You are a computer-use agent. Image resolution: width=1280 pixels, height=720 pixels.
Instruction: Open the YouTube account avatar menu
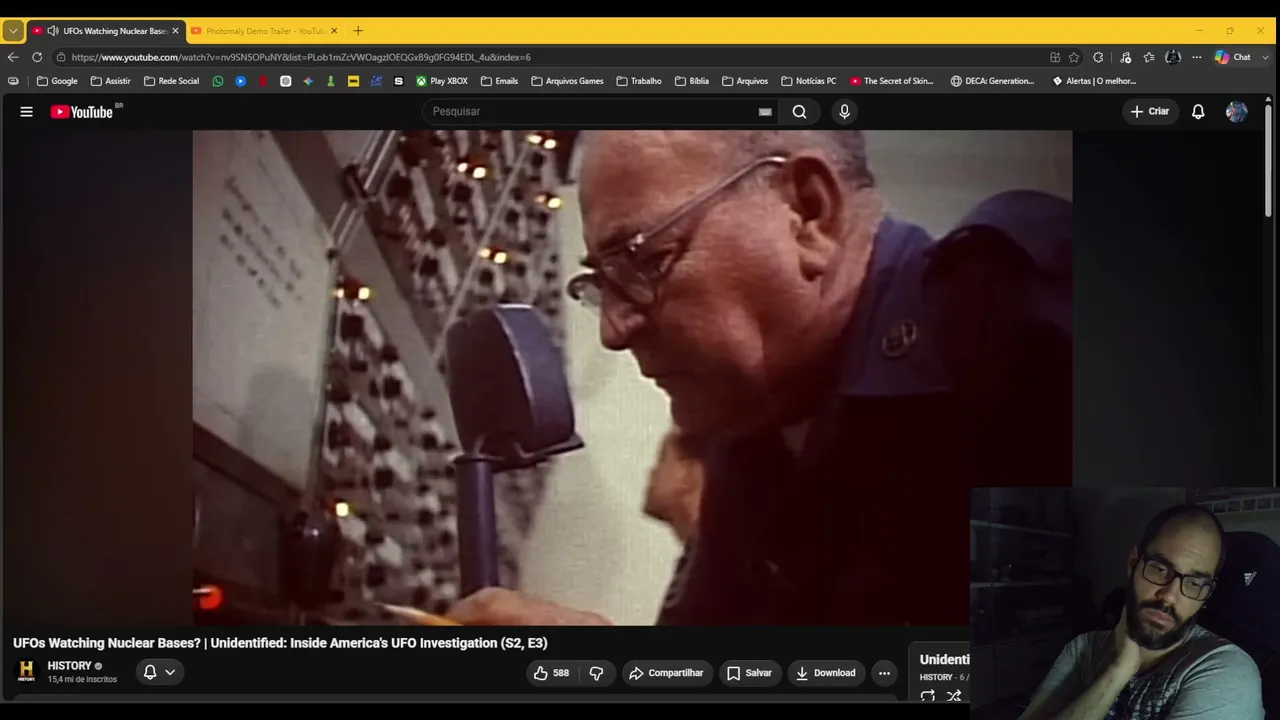point(1237,112)
